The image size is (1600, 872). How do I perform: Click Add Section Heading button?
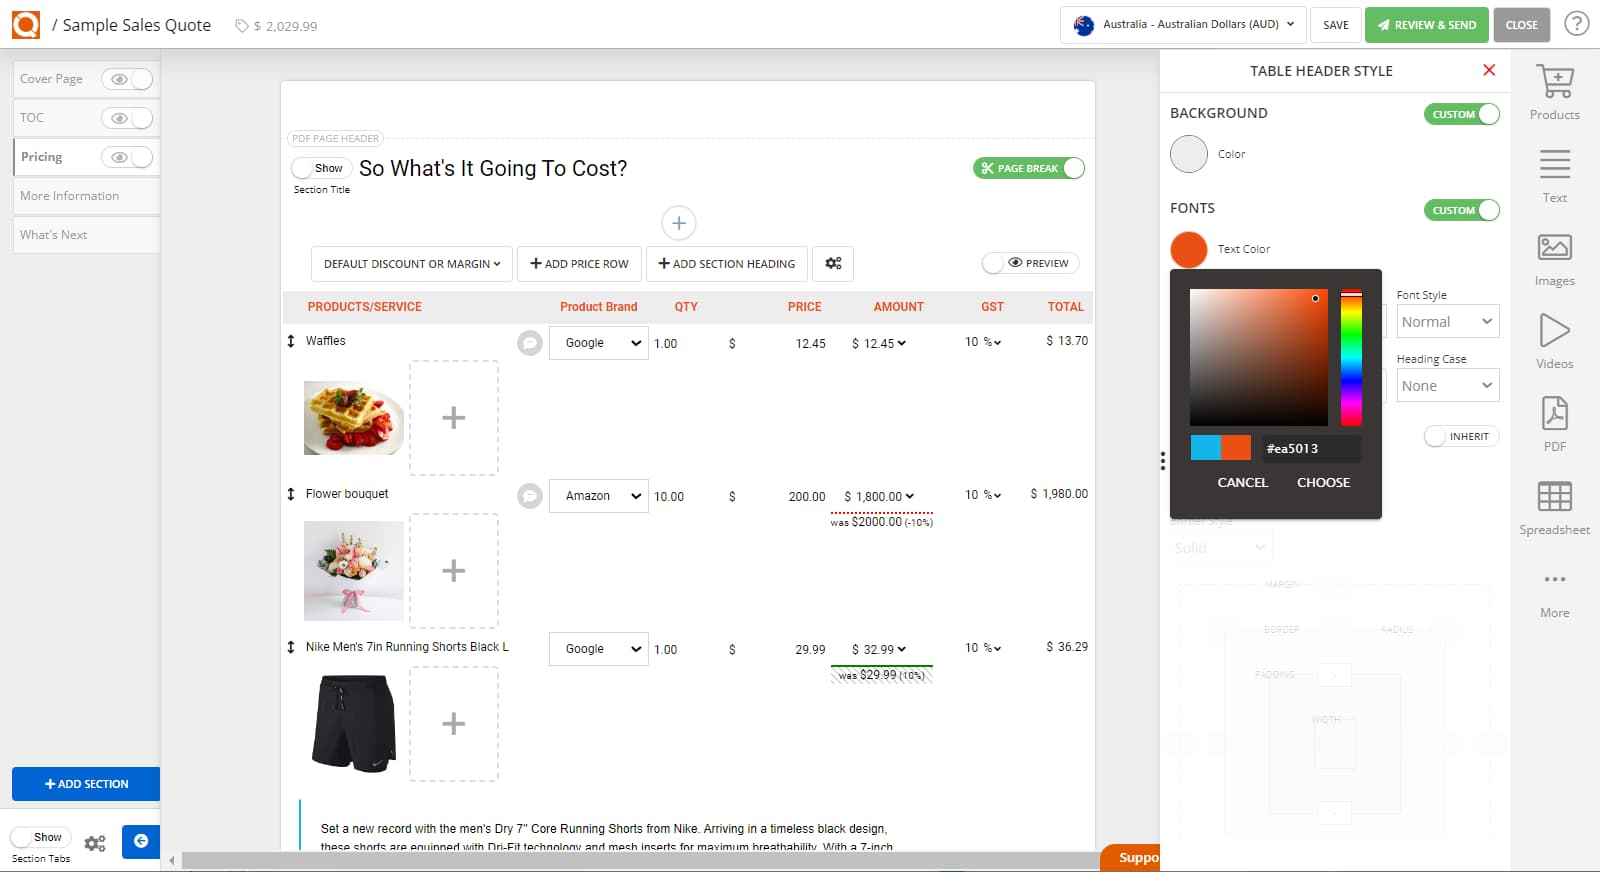tap(727, 264)
